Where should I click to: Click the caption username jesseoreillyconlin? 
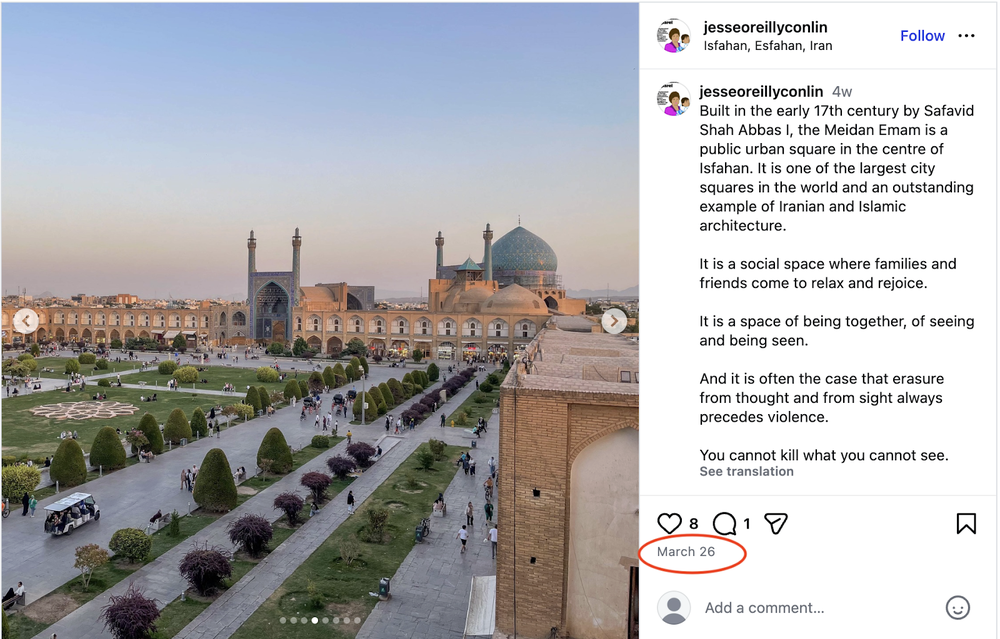click(x=761, y=91)
